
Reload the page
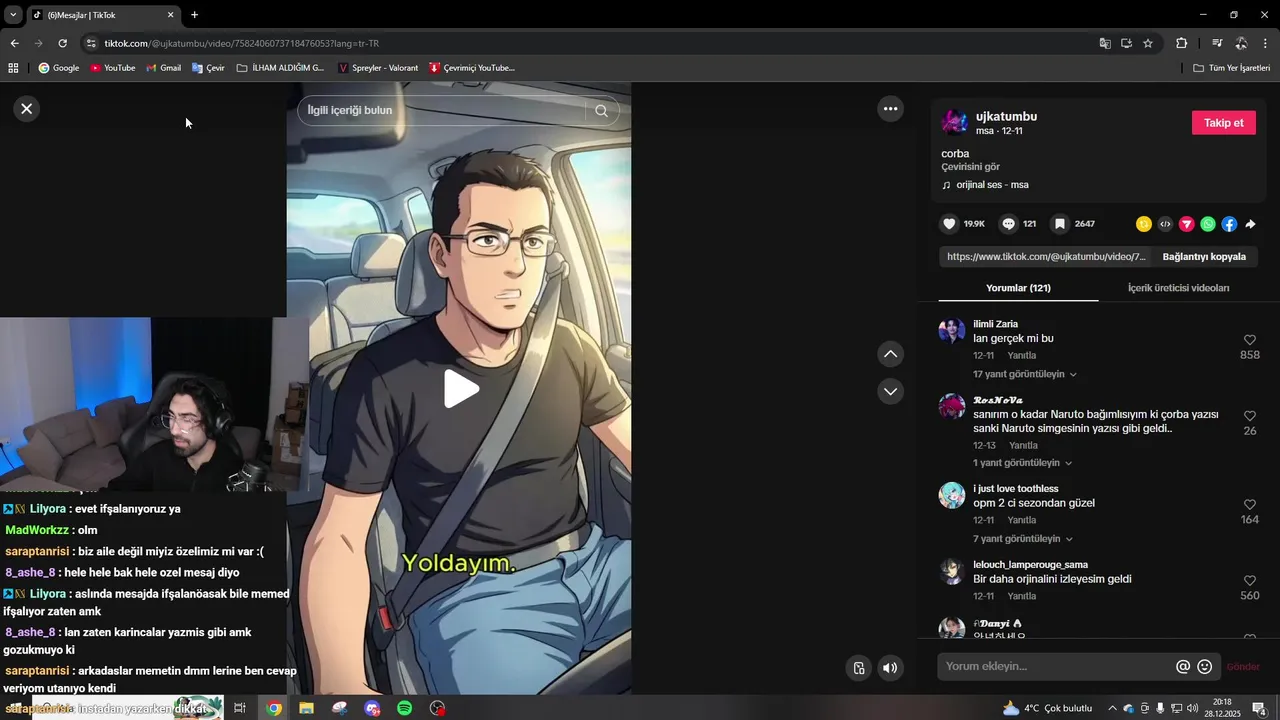tap(62, 43)
